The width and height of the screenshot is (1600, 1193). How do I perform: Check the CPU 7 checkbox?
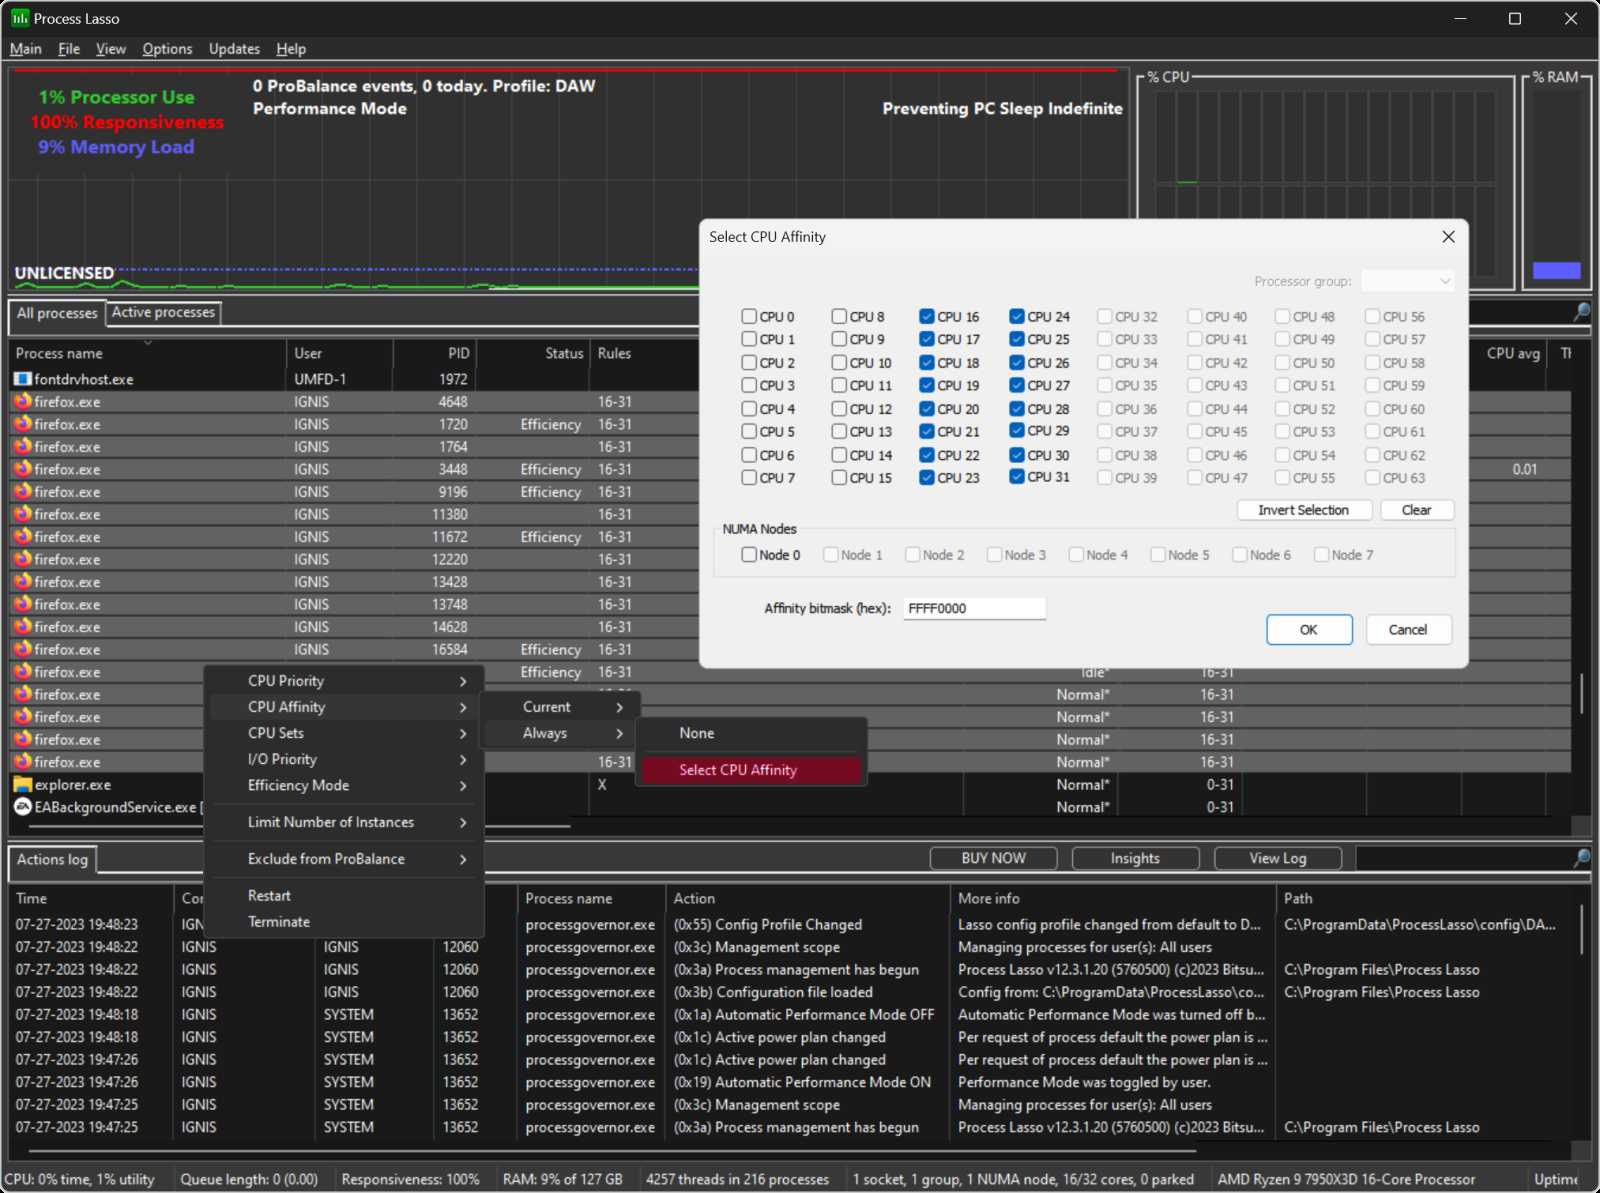[x=749, y=478]
